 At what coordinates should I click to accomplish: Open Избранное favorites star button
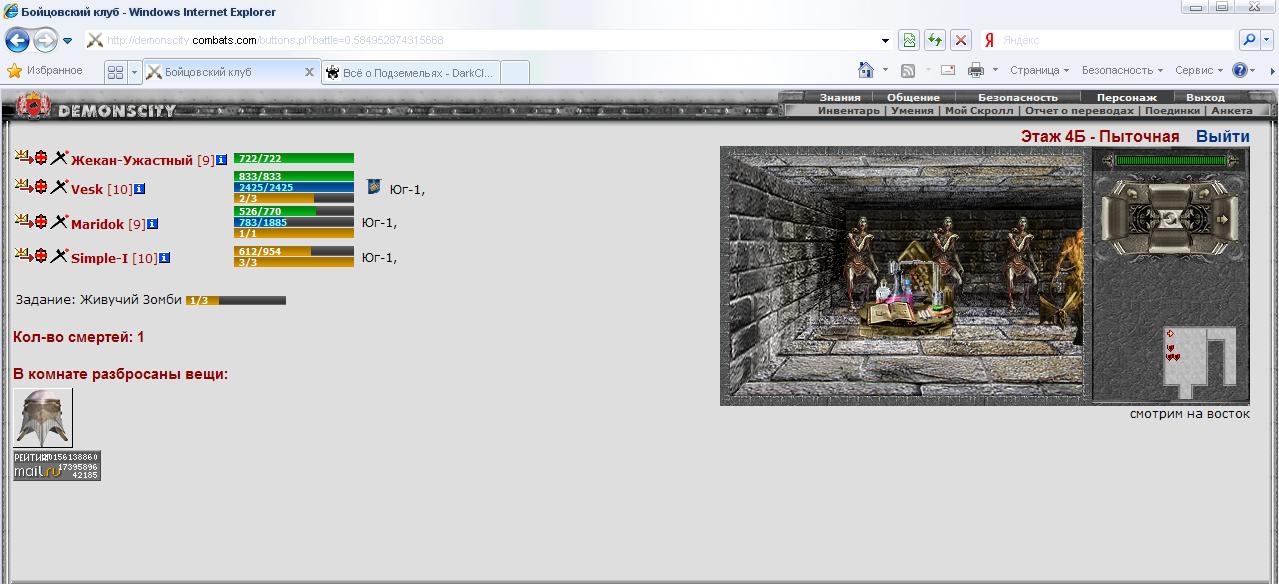(45, 71)
